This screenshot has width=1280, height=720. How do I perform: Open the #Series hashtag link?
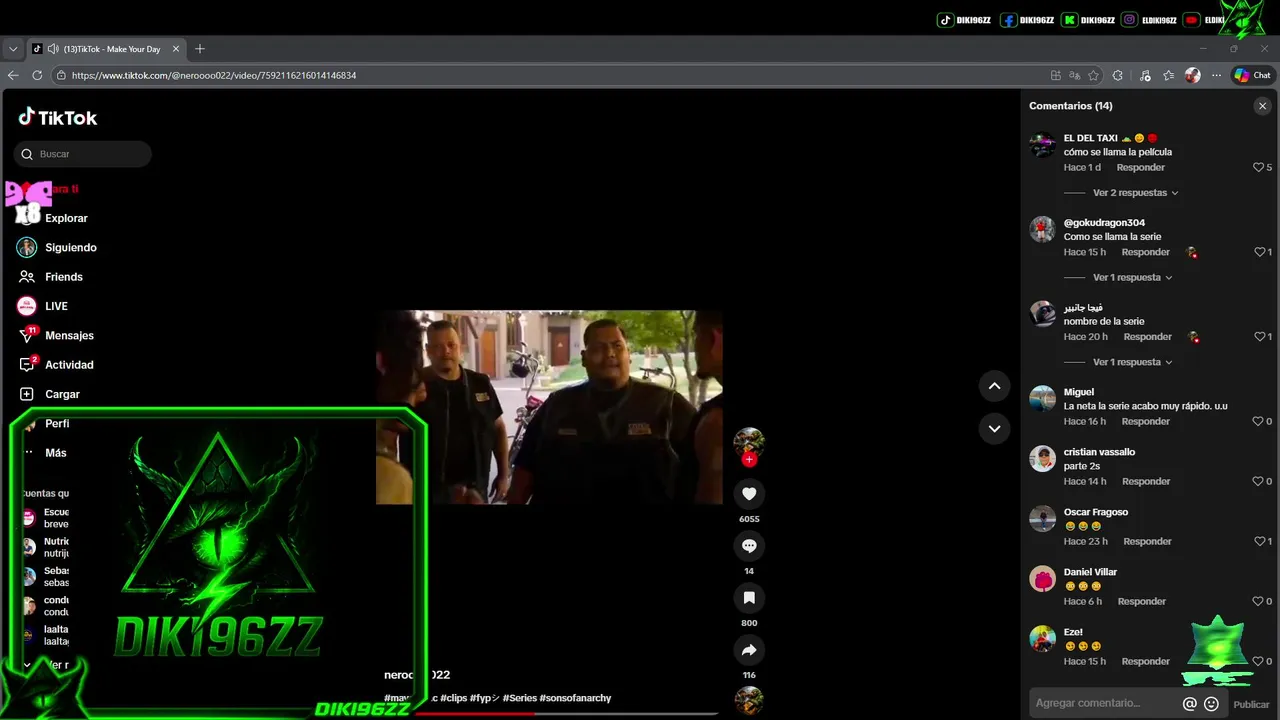[520, 698]
